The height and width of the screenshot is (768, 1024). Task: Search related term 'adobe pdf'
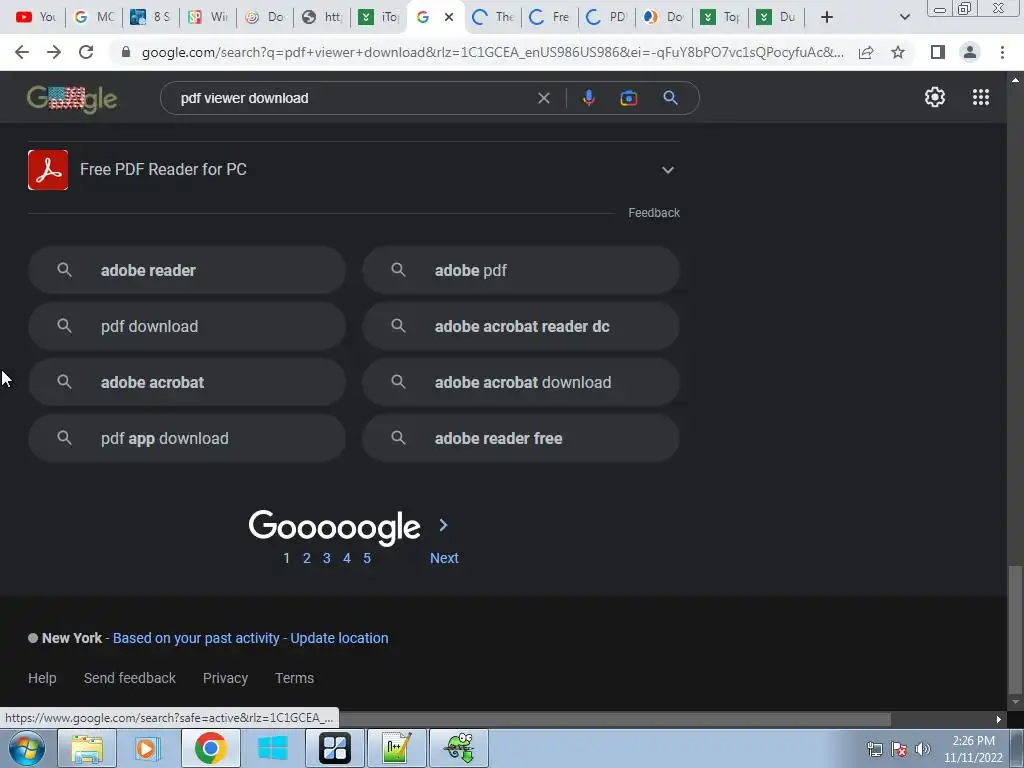521,270
